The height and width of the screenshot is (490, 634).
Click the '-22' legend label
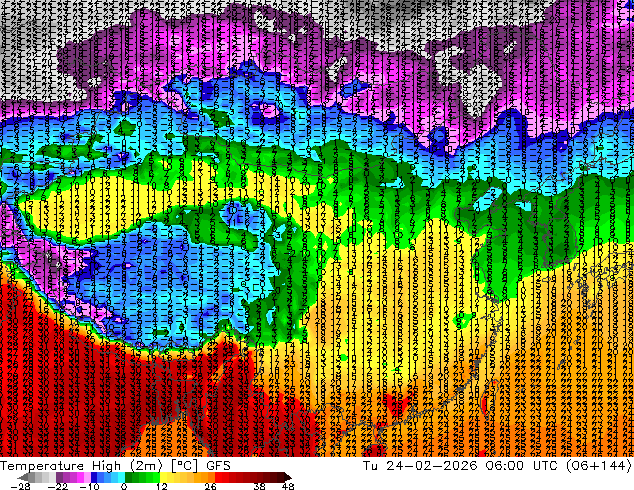tap(57, 486)
